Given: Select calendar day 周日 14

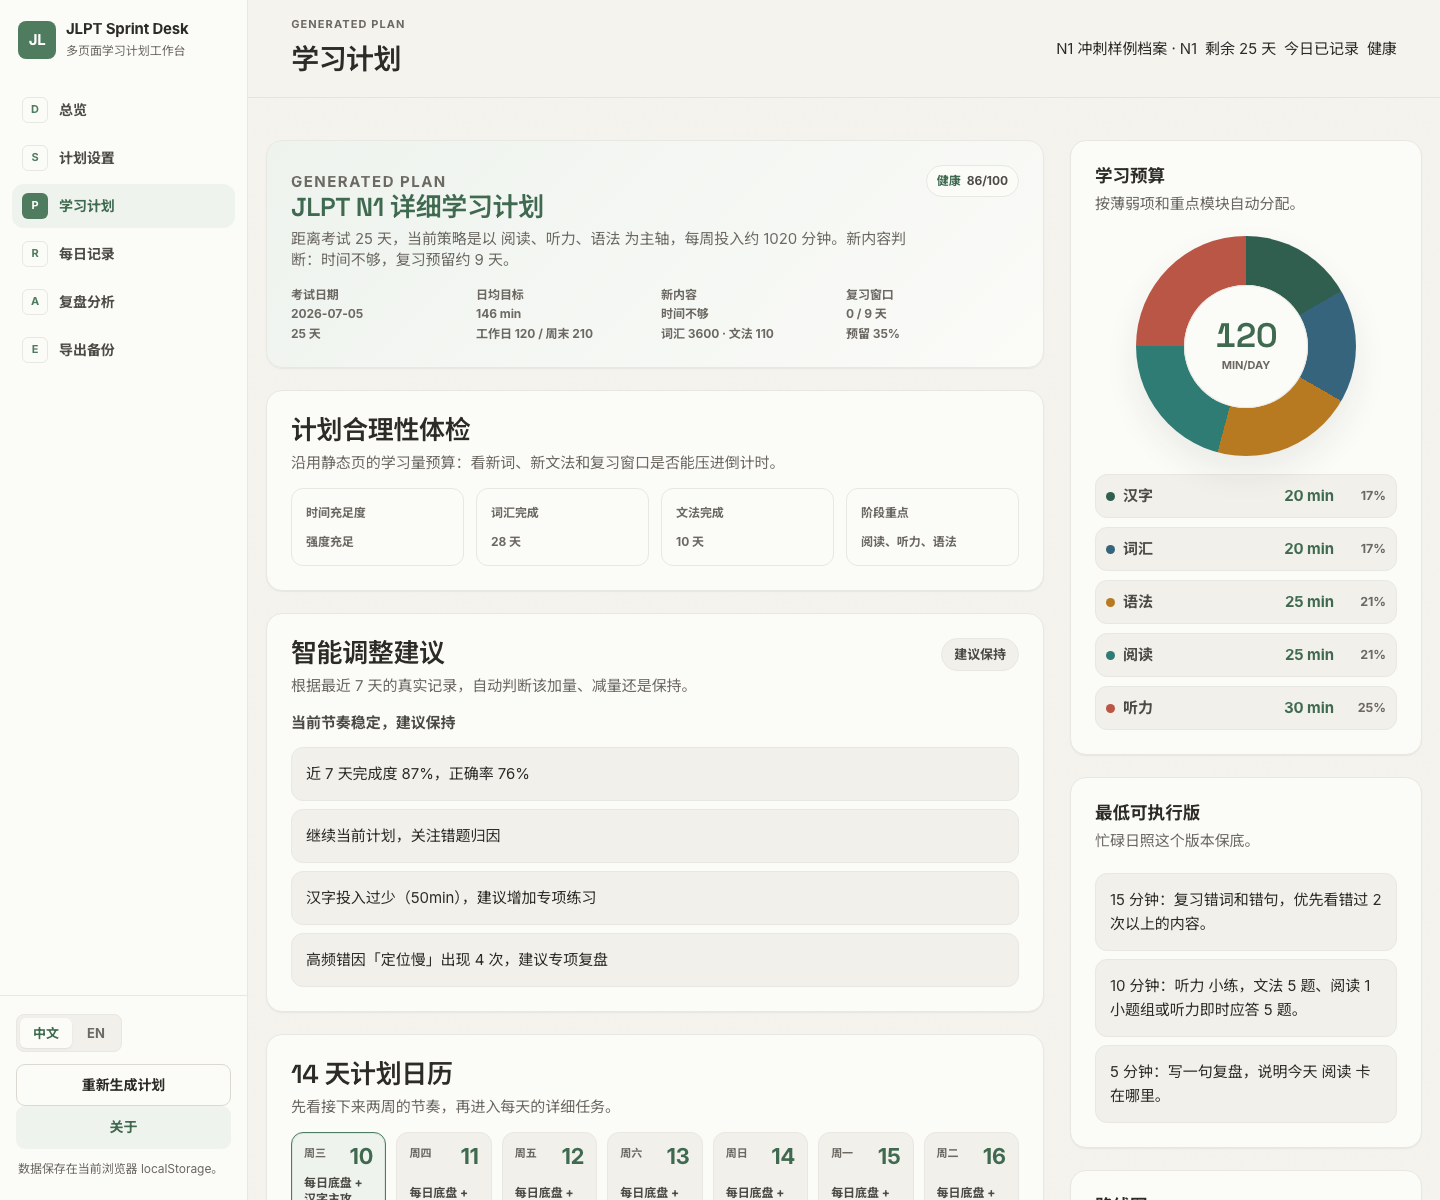Looking at the screenshot, I should pyautogui.click(x=760, y=1166).
